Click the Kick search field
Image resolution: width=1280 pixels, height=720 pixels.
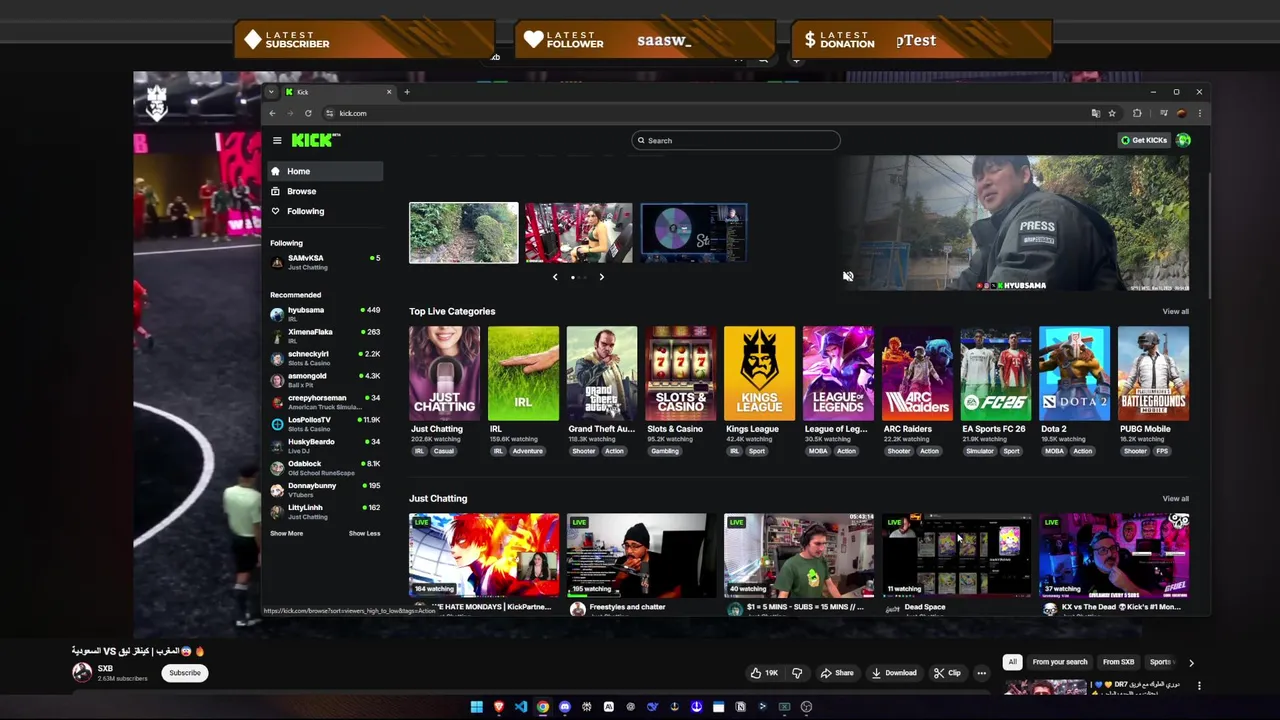[736, 141]
